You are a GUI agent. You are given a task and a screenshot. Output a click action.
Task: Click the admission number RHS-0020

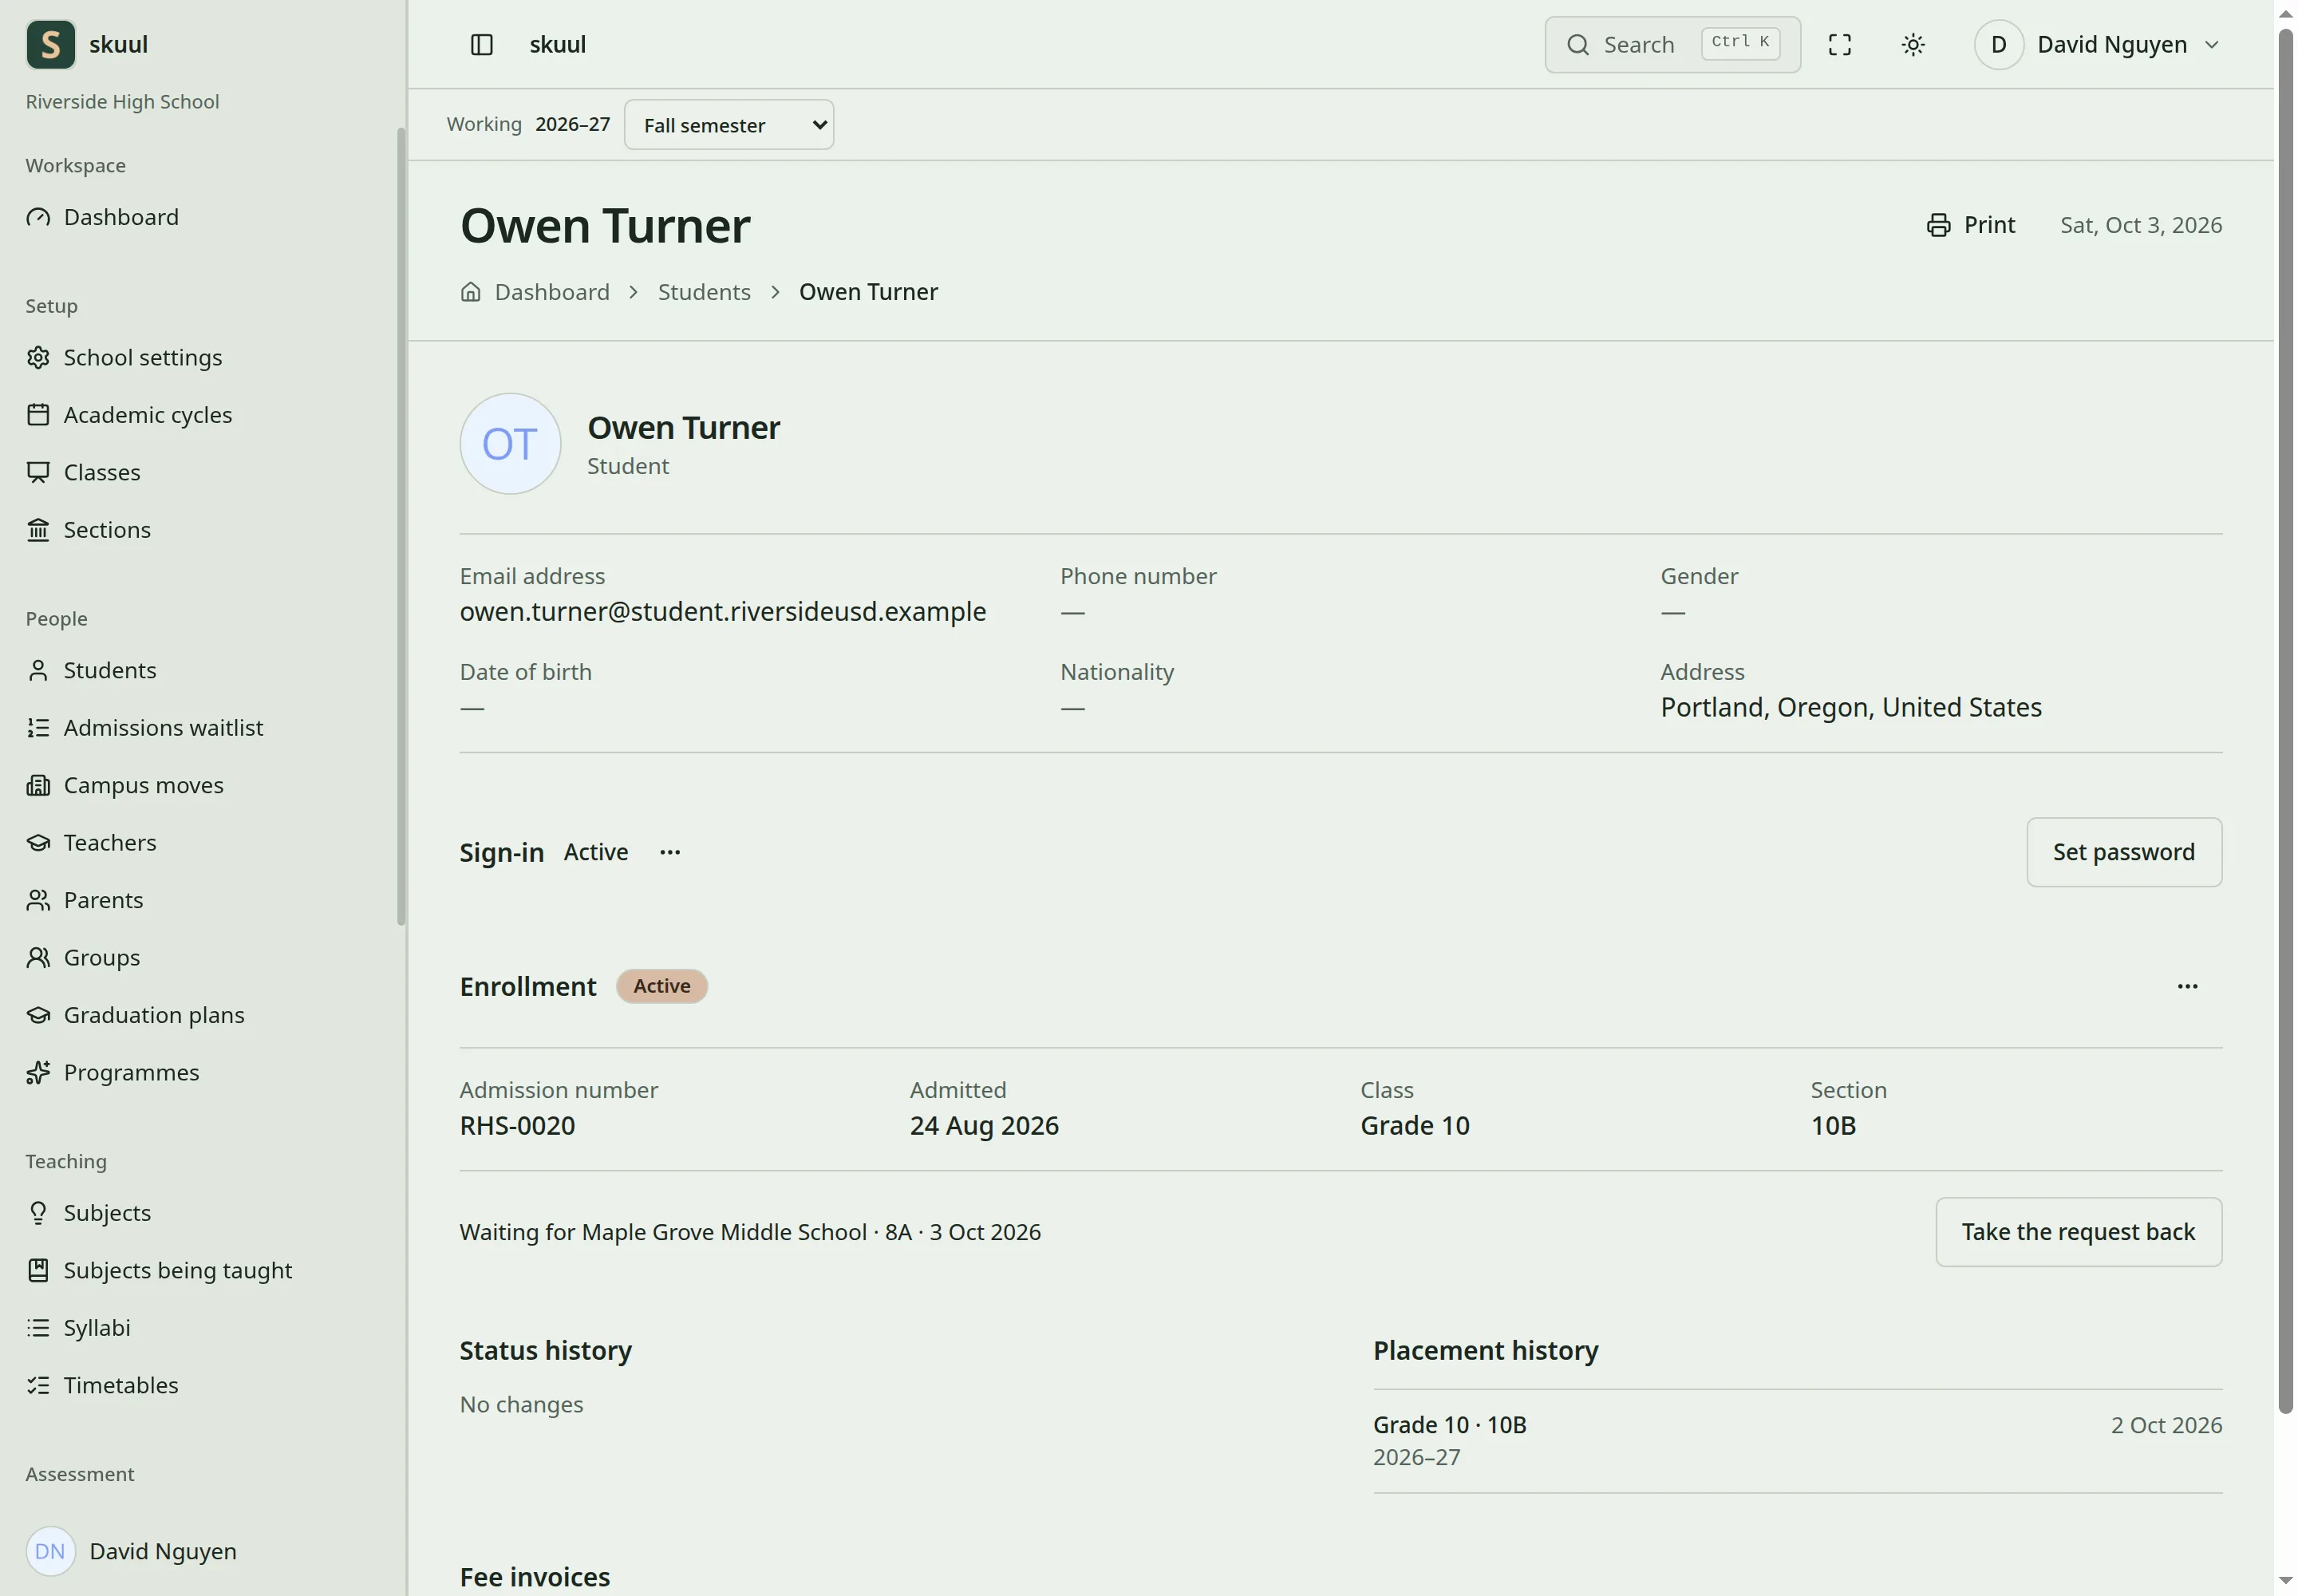pyautogui.click(x=517, y=1125)
